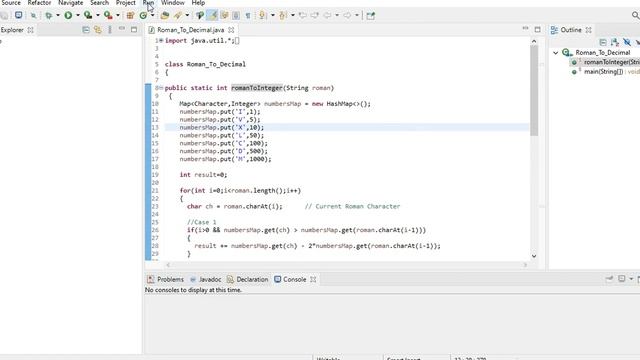Collapse the Roman_To_Decimal outline node
640x360 pixels.
coord(556,53)
